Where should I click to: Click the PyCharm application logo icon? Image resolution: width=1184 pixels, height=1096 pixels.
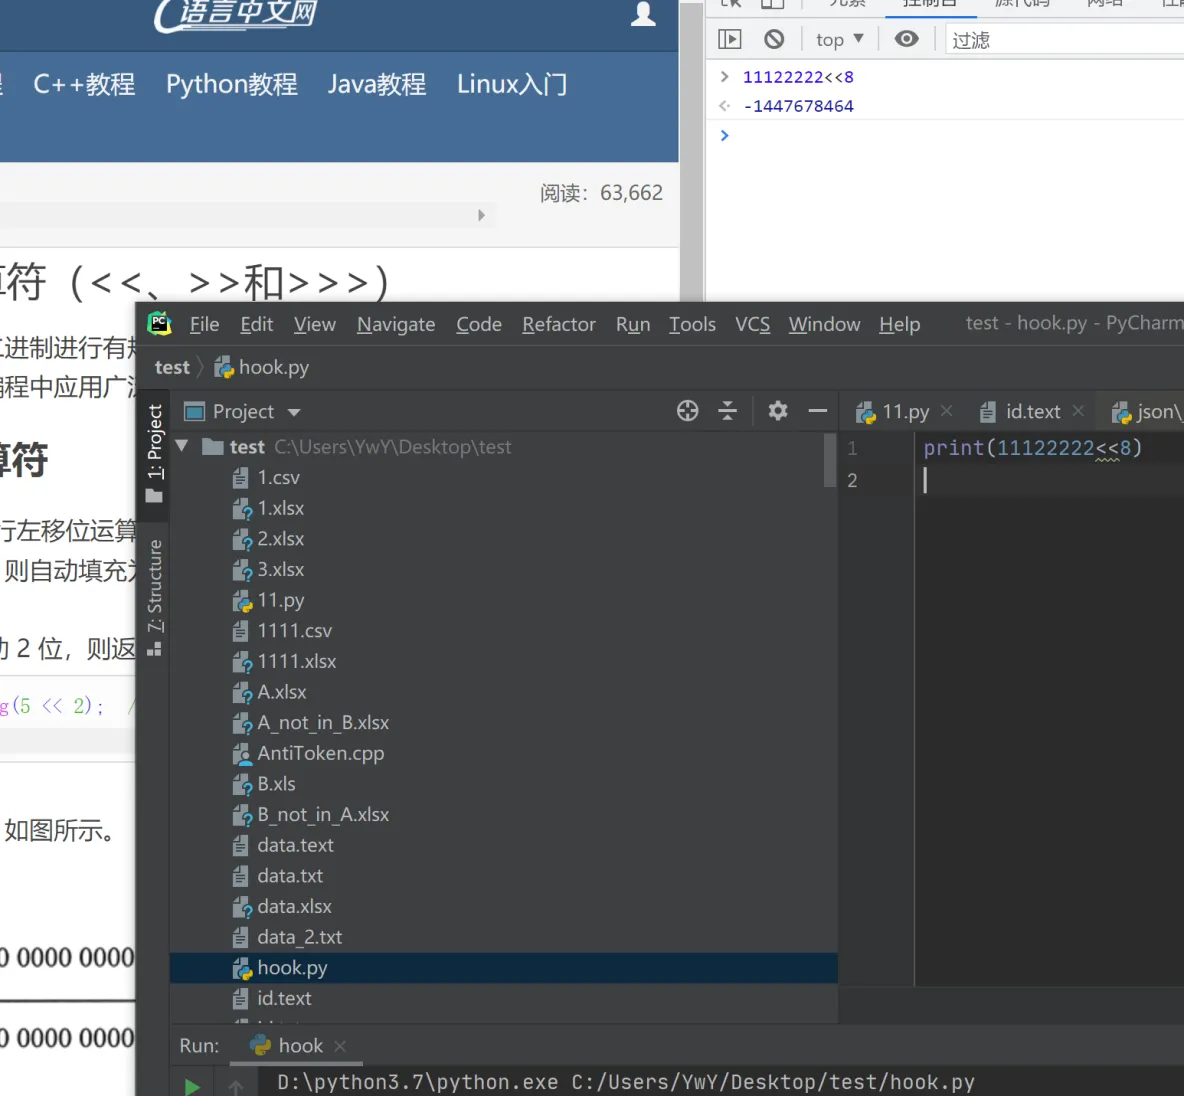(159, 324)
